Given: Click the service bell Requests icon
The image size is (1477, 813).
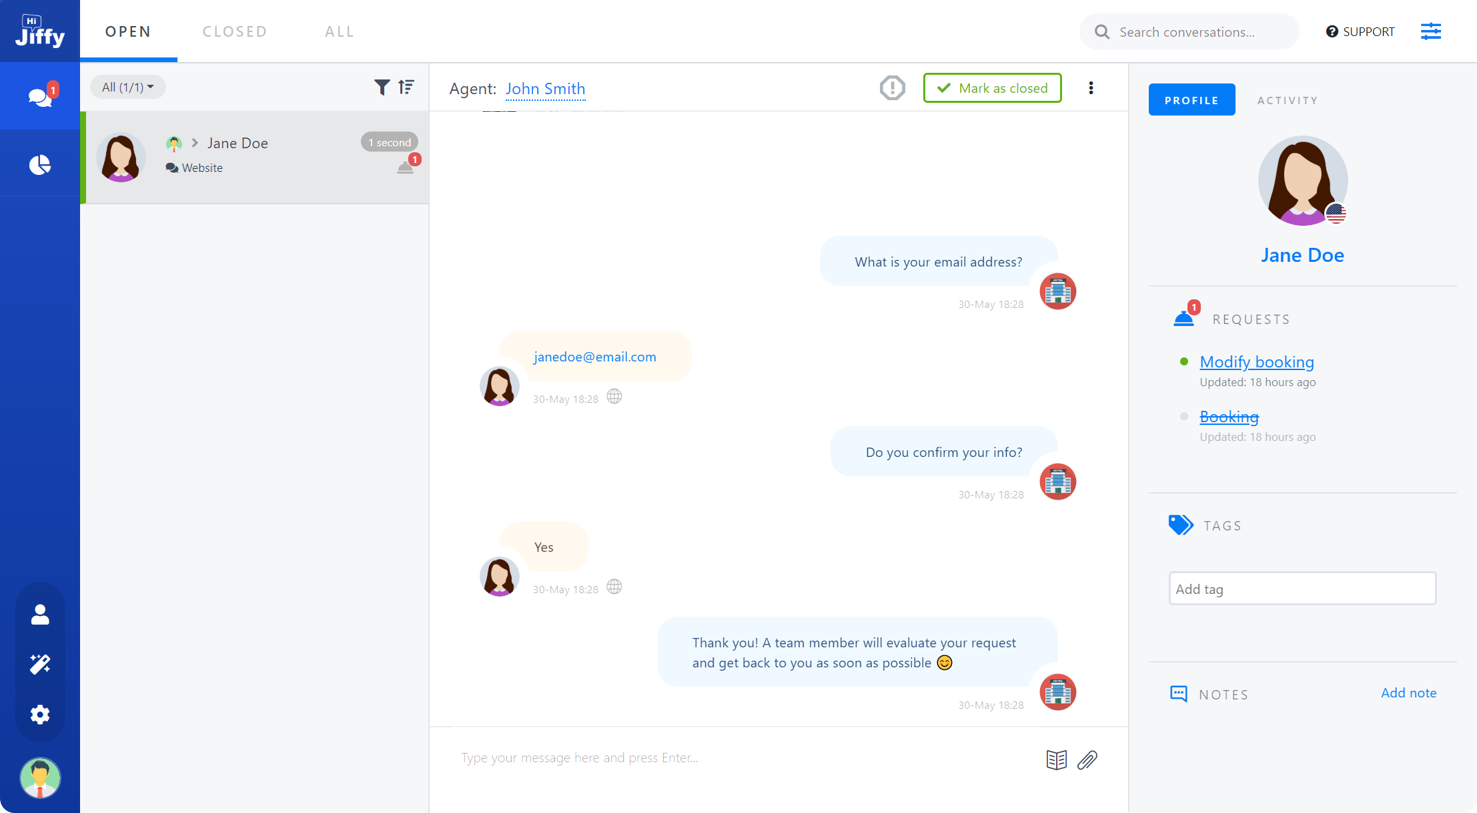Looking at the screenshot, I should (1184, 318).
